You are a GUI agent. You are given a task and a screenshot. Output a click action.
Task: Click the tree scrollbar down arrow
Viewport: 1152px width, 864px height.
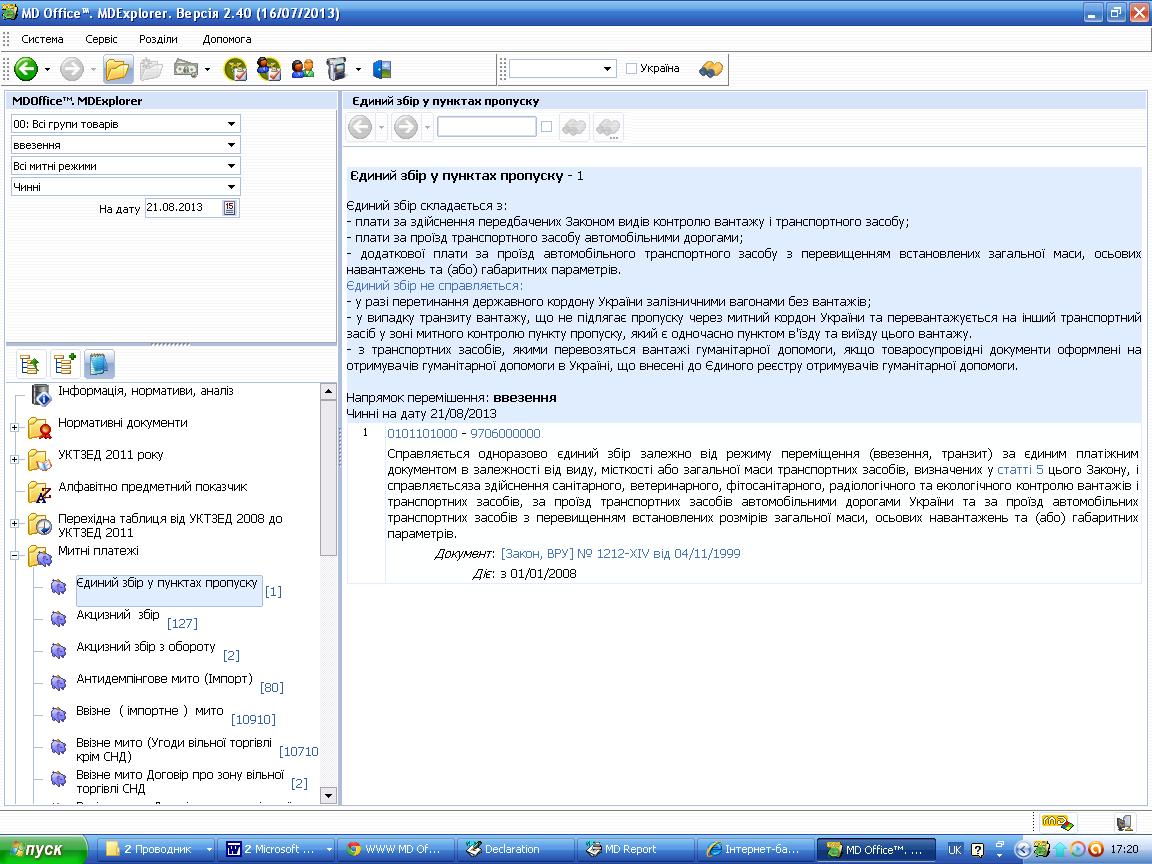[328, 796]
